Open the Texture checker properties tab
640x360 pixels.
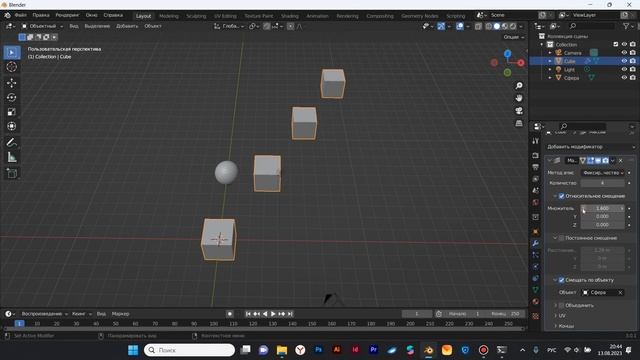tap(536, 316)
